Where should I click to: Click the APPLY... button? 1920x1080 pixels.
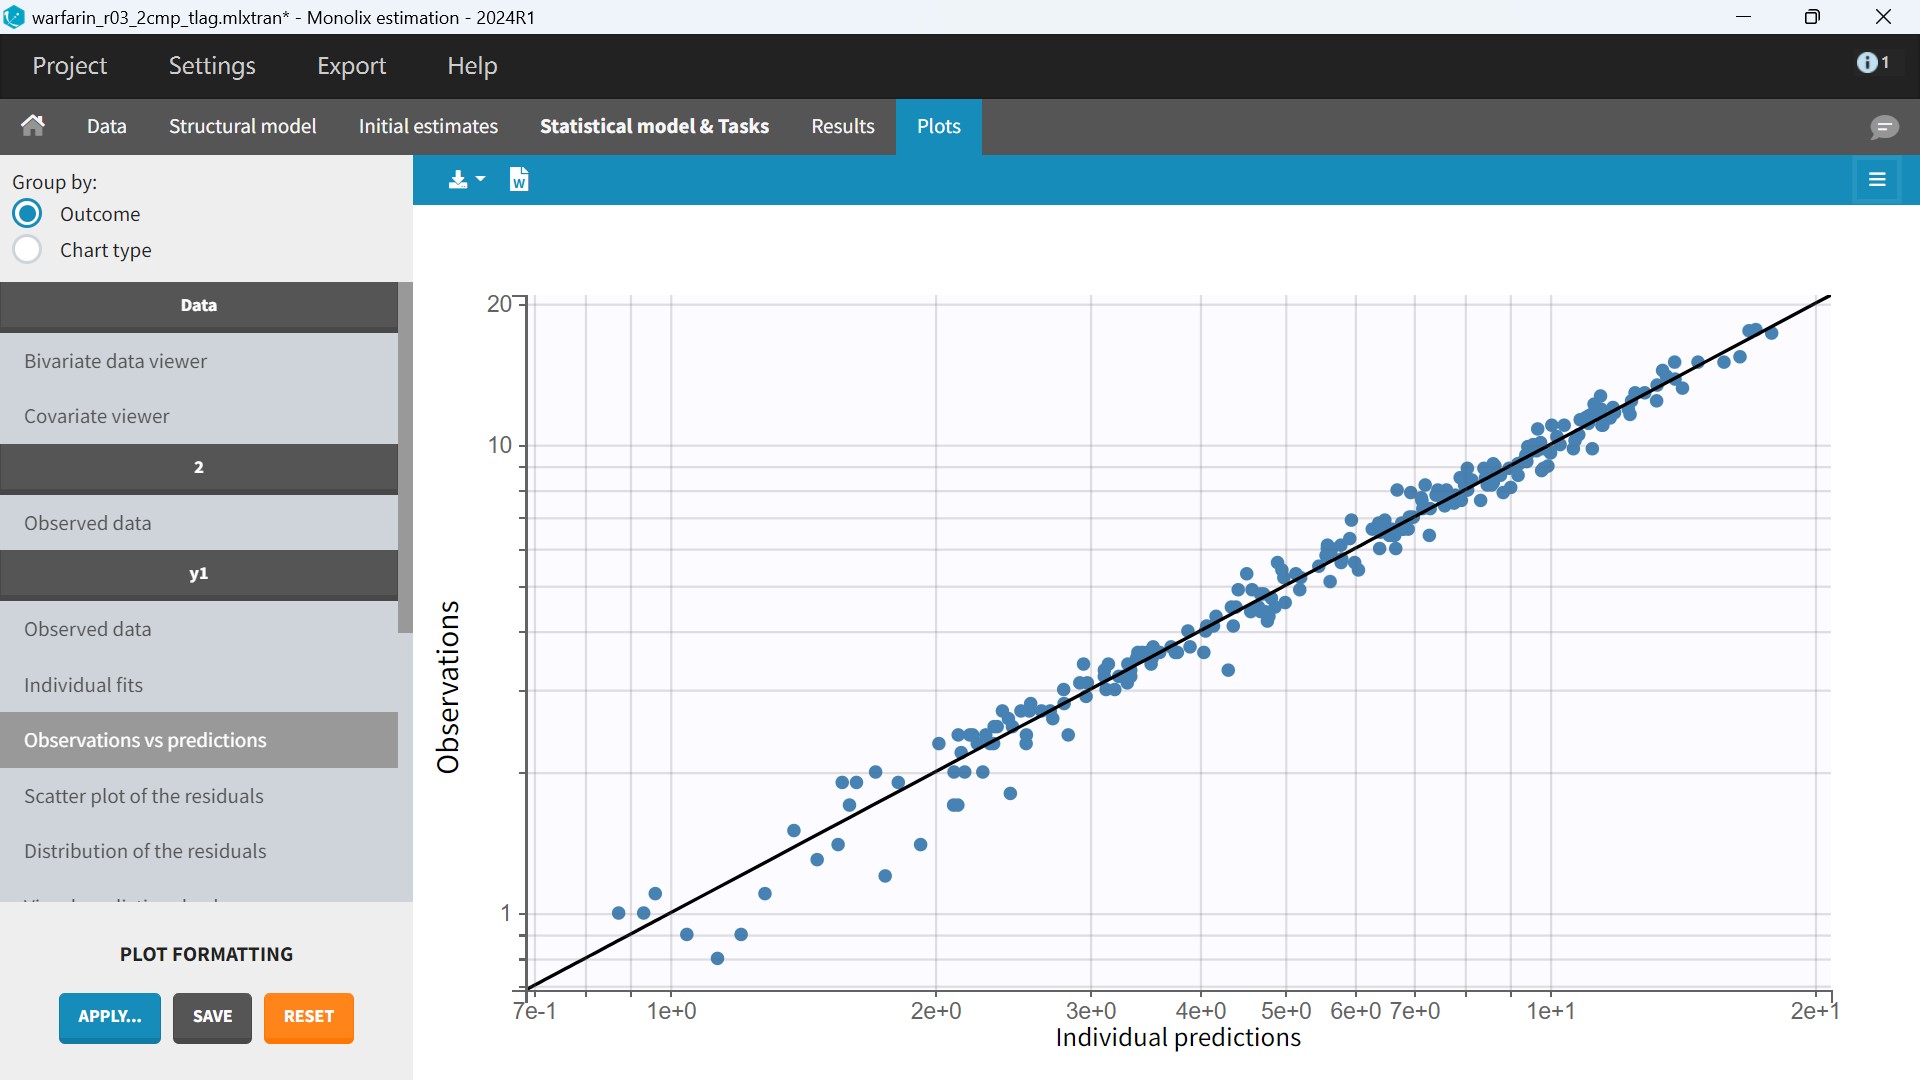click(x=109, y=1017)
